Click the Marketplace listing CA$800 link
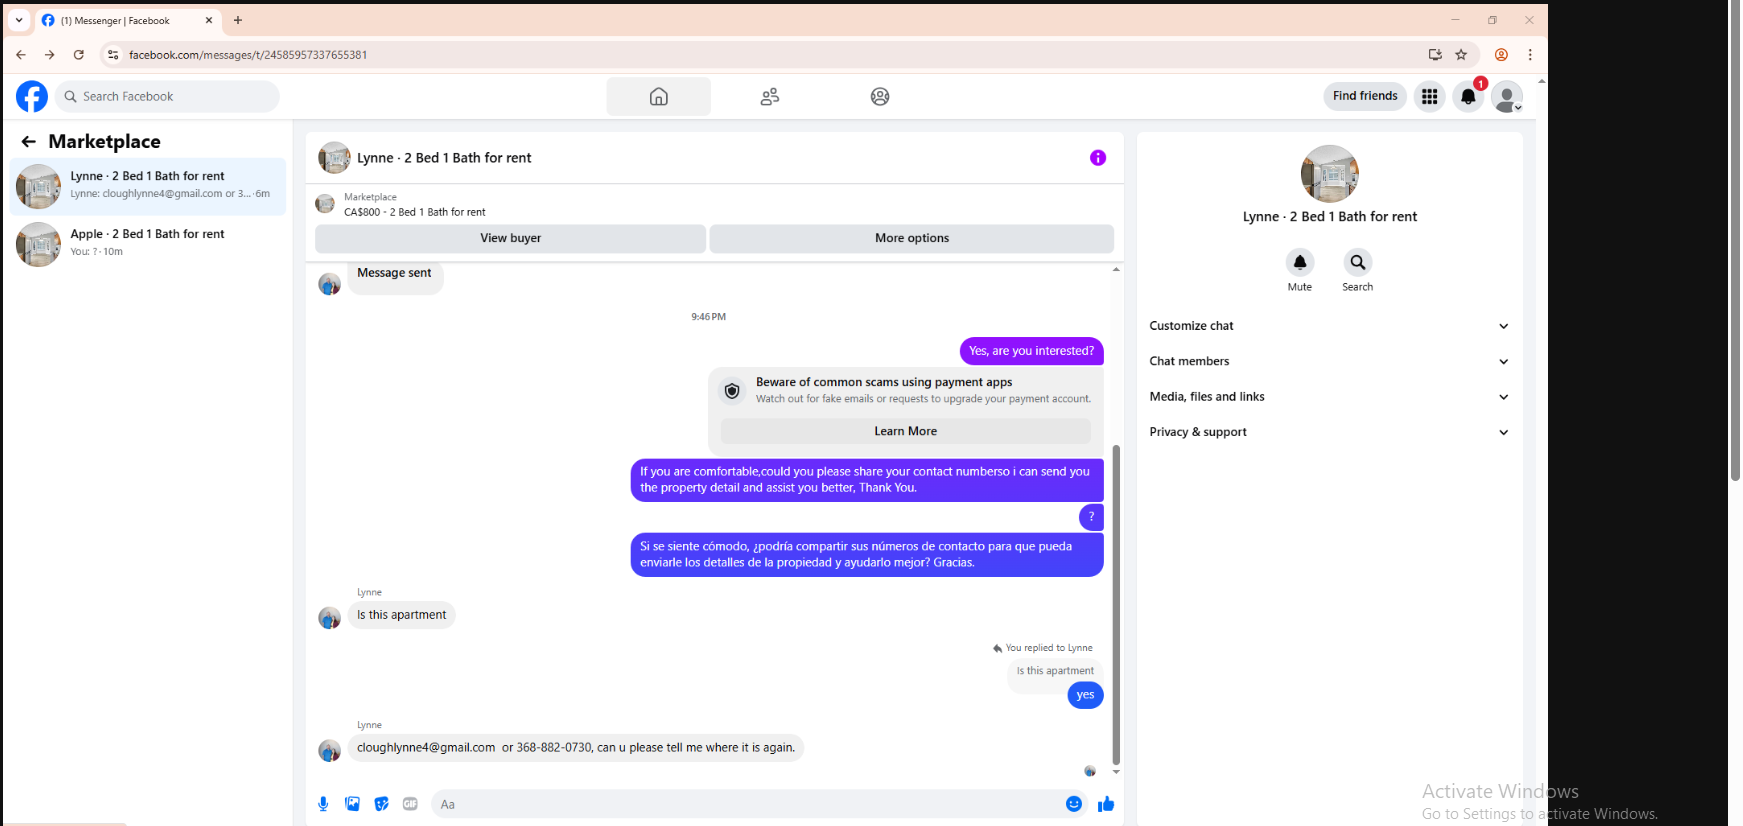 click(x=415, y=212)
